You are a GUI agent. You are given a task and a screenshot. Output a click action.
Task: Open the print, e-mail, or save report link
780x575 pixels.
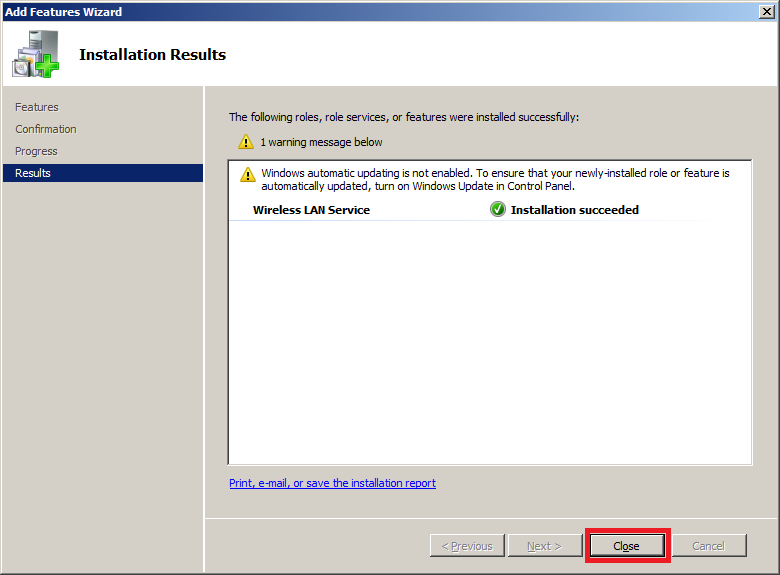point(332,483)
